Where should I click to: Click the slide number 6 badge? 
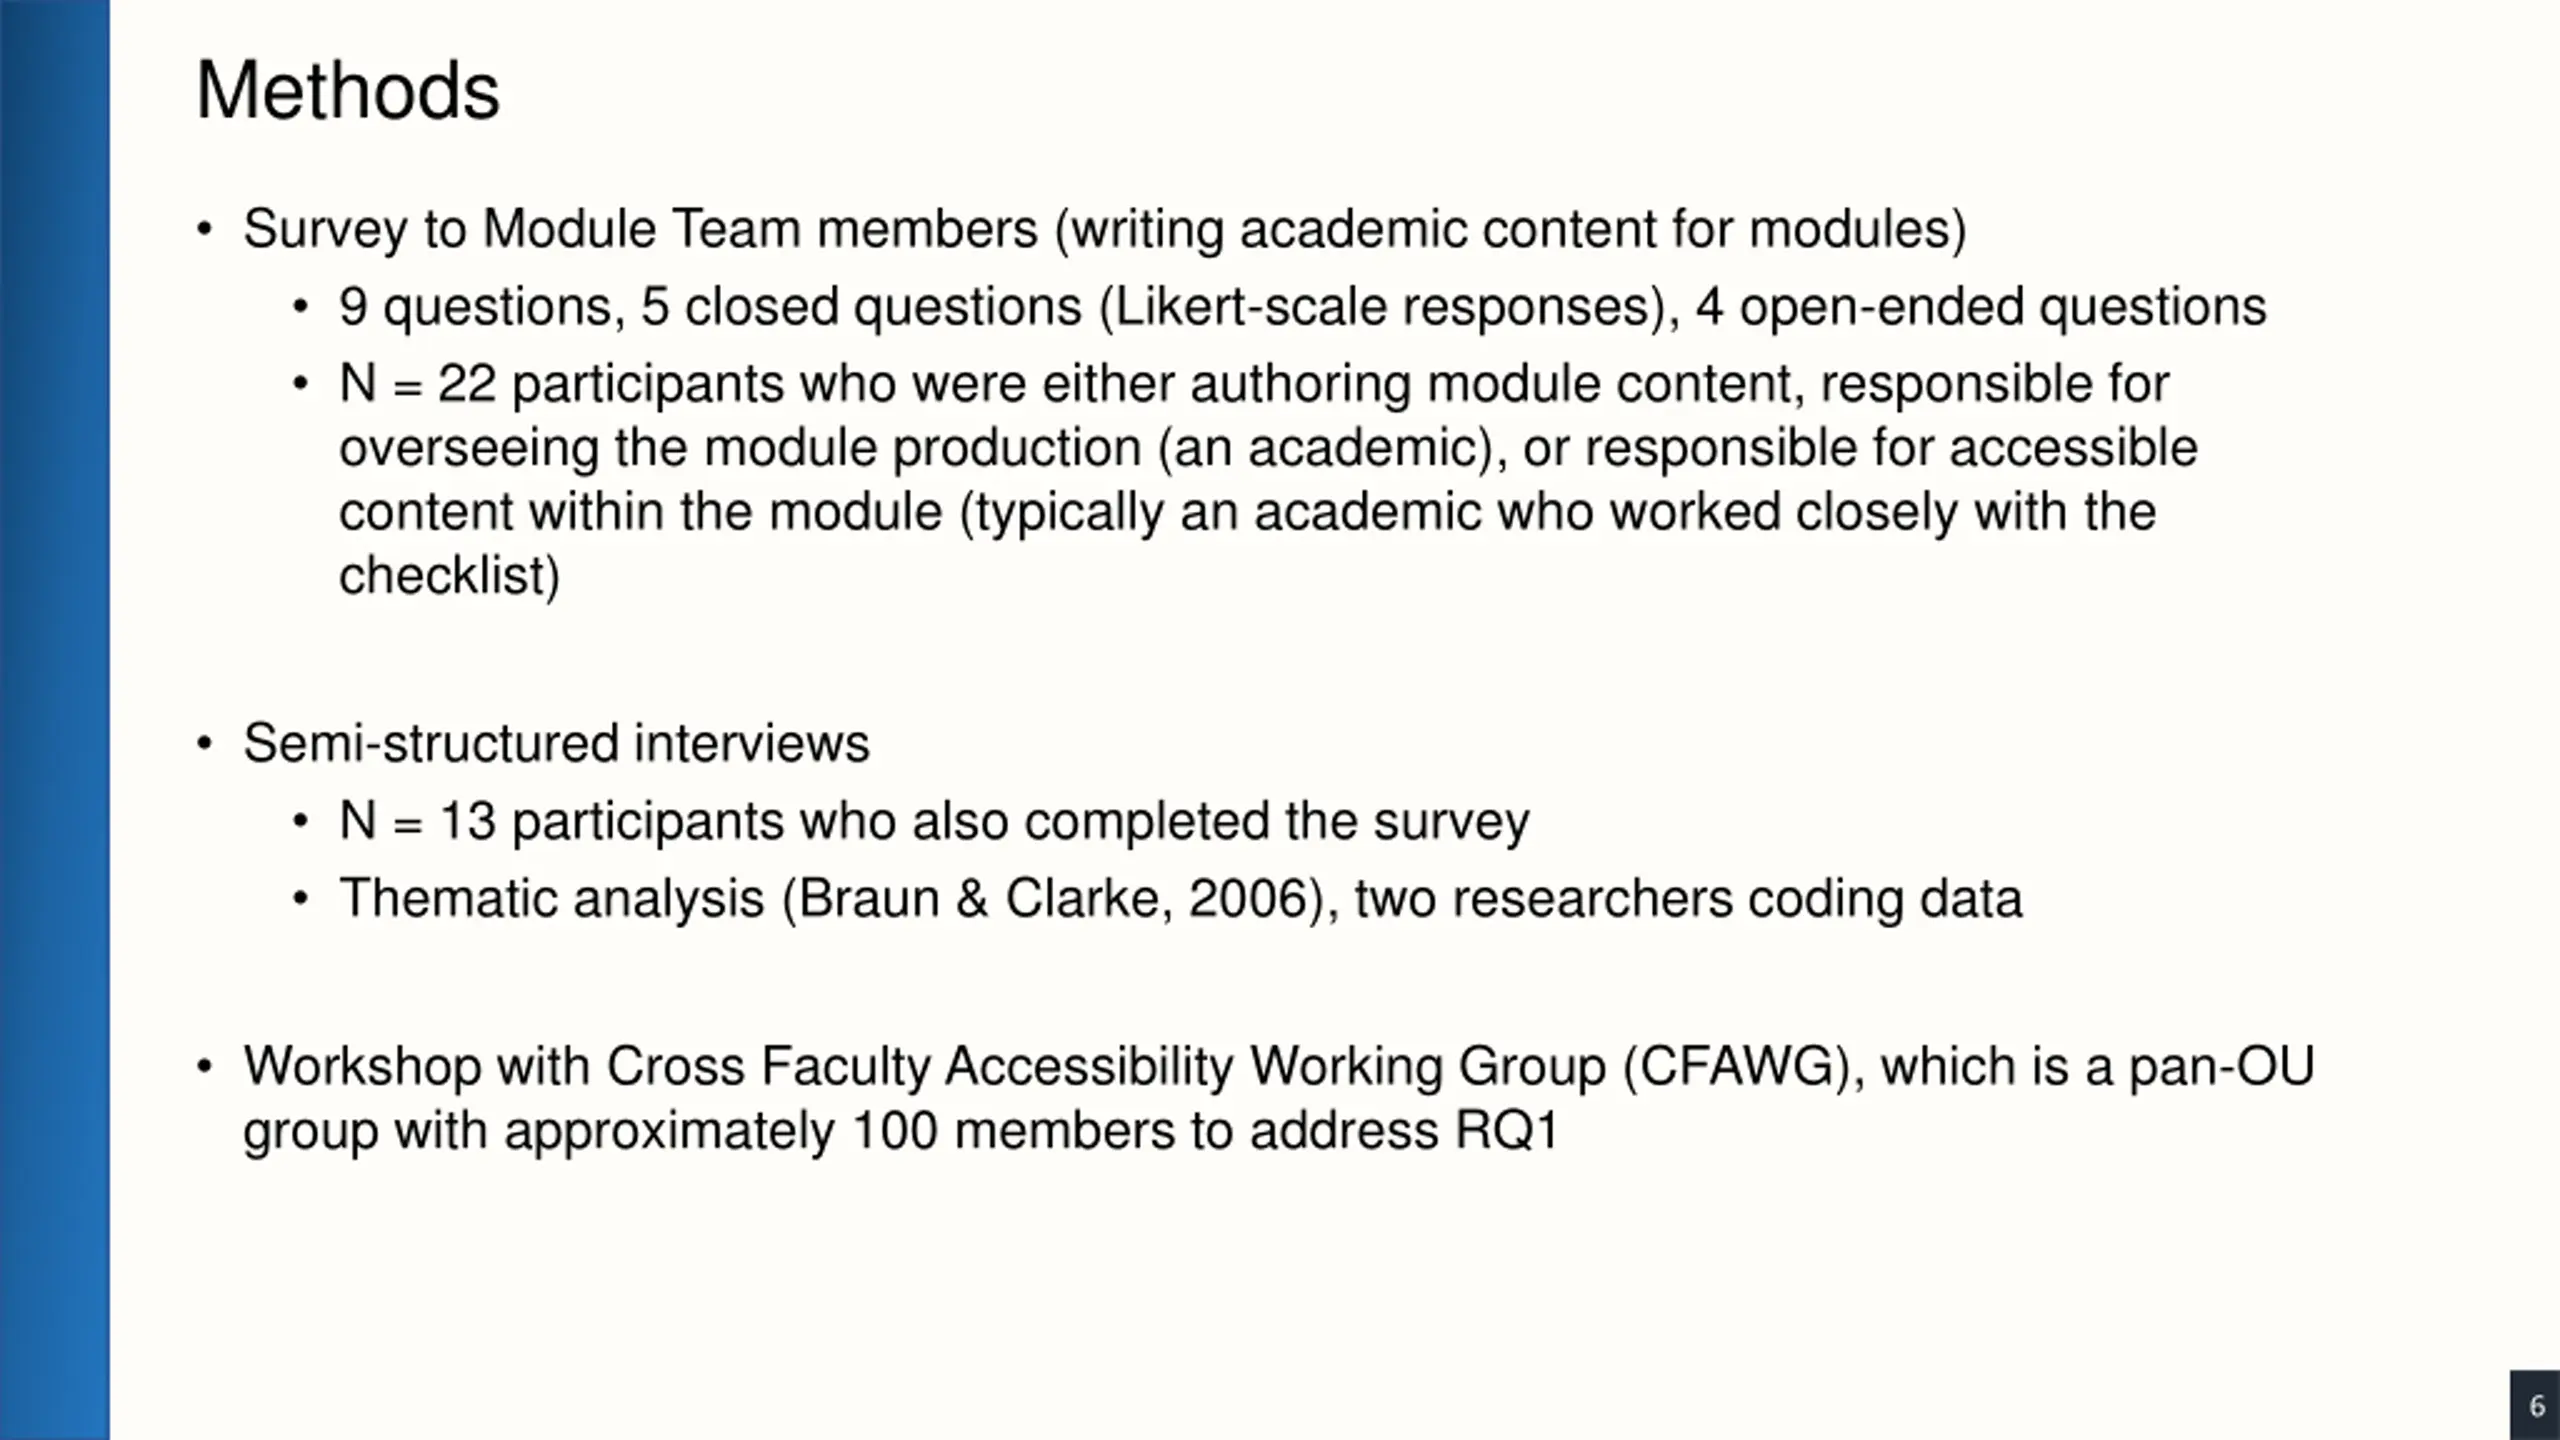point(2535,1405)
